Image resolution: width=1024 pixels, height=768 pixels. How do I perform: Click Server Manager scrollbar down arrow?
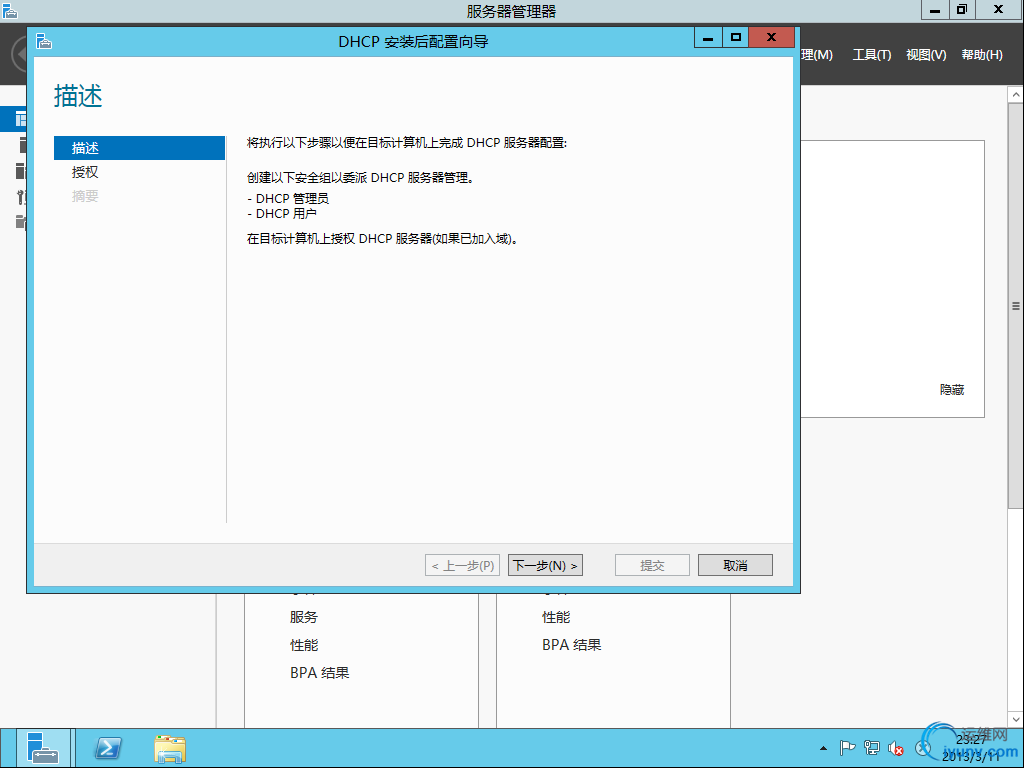(1016, 719)
